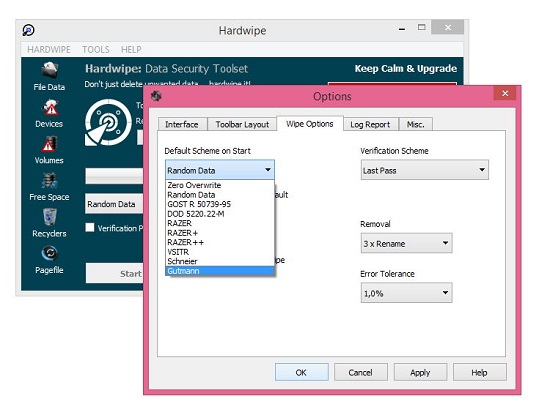
Task: Switch to the Toolbar Layout tab
Action: point(242,124)
